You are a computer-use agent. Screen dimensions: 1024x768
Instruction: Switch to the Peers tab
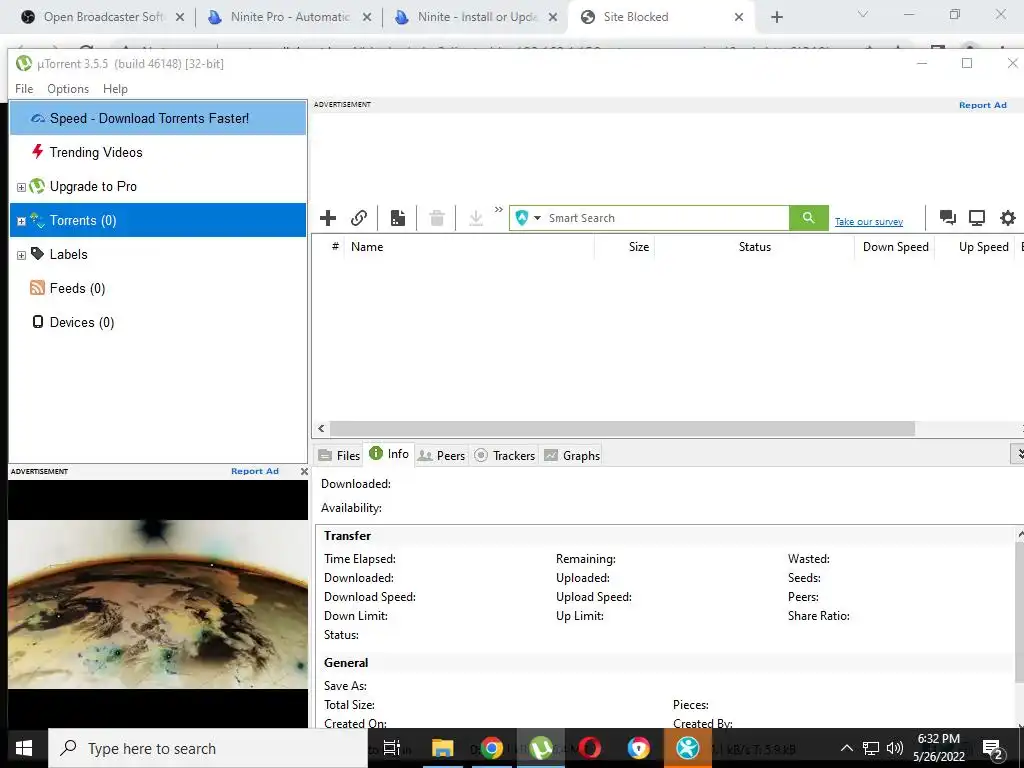(441, 455)
